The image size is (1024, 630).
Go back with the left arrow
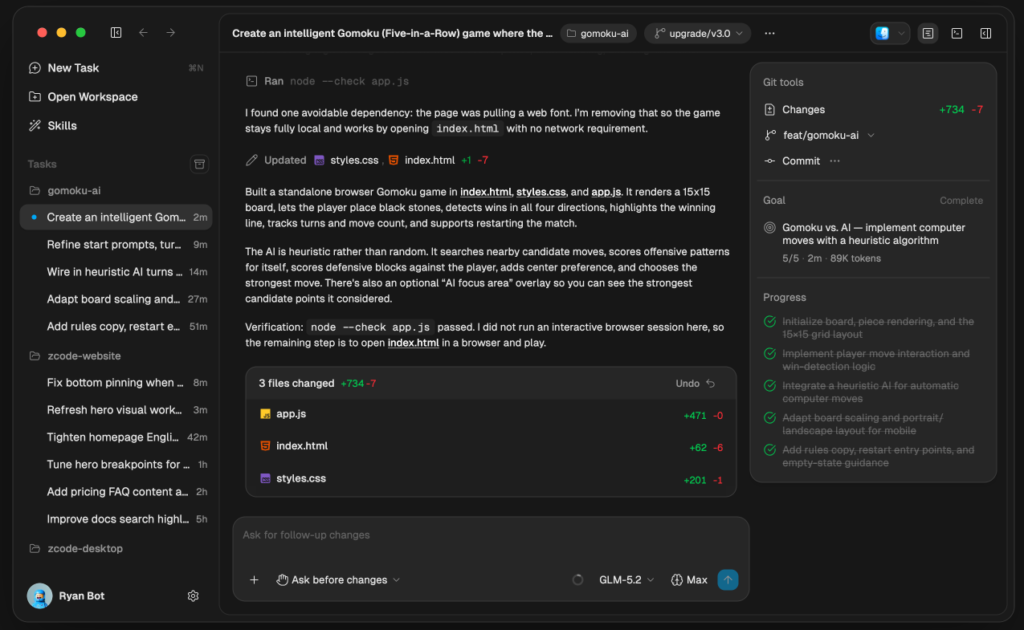click(143, 33)
